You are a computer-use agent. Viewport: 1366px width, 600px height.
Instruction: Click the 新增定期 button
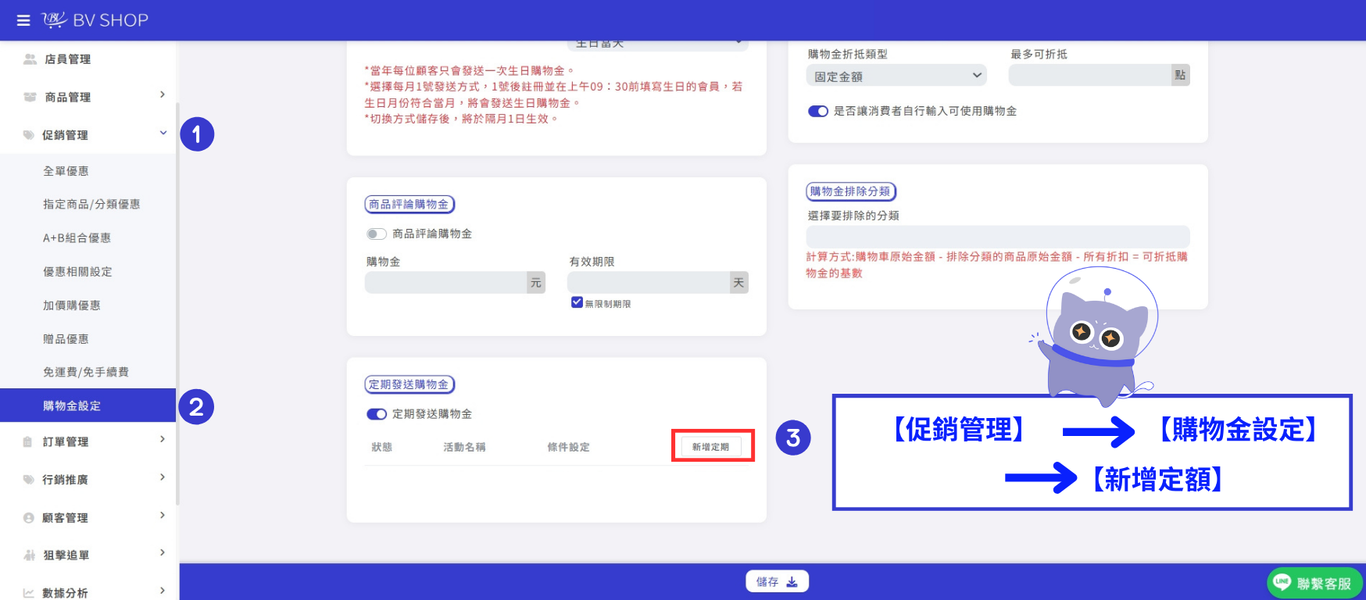[x=711, y=447]
